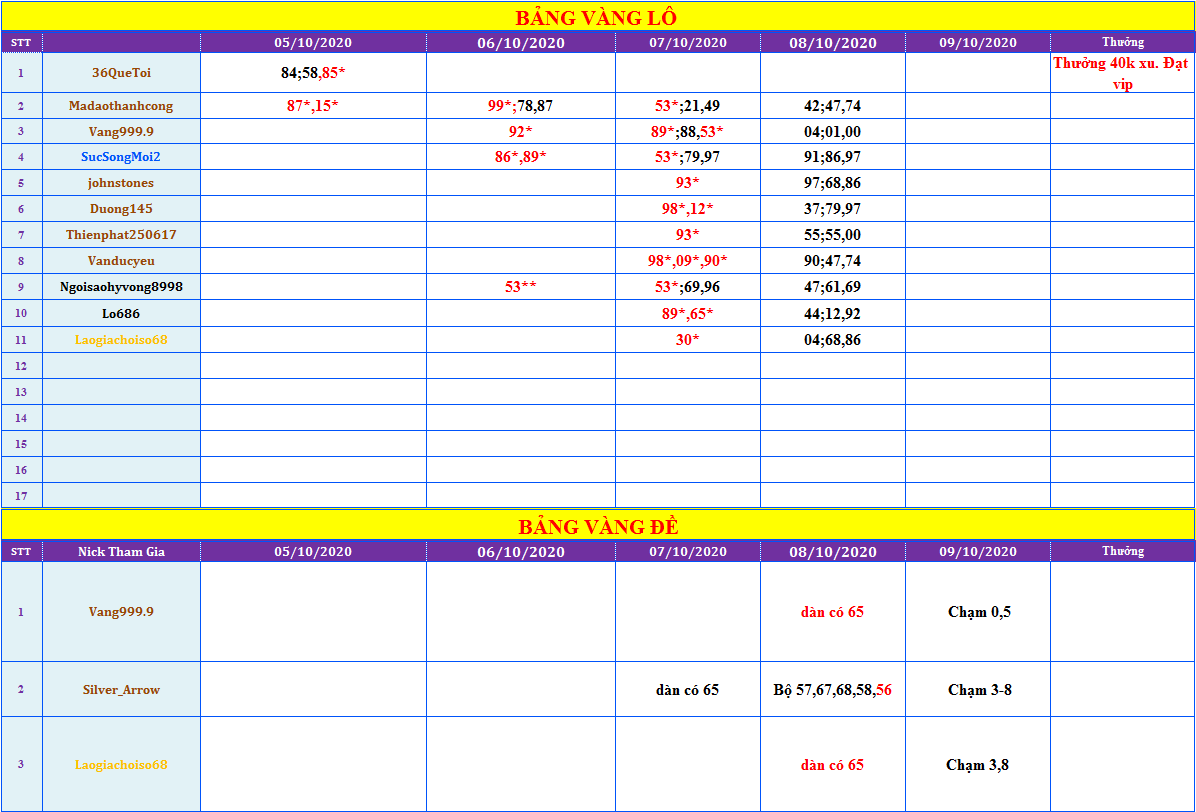Screen dimensions: 1196x812
Task: Click Laogiachoiso68 in the LÔ table
Action: [x=121, y=340]
